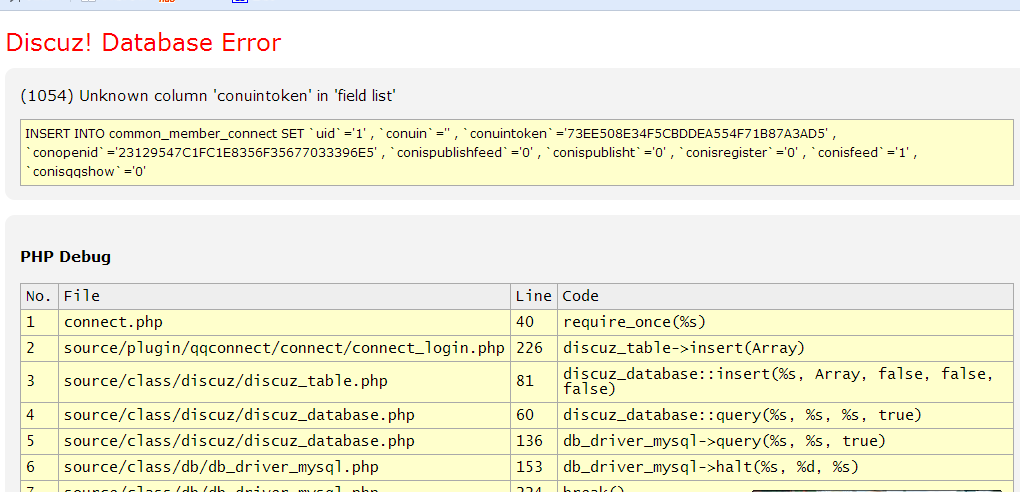
Task: Click the db_driver_mysql->query code cell
Action: click(x=722, y=440)
